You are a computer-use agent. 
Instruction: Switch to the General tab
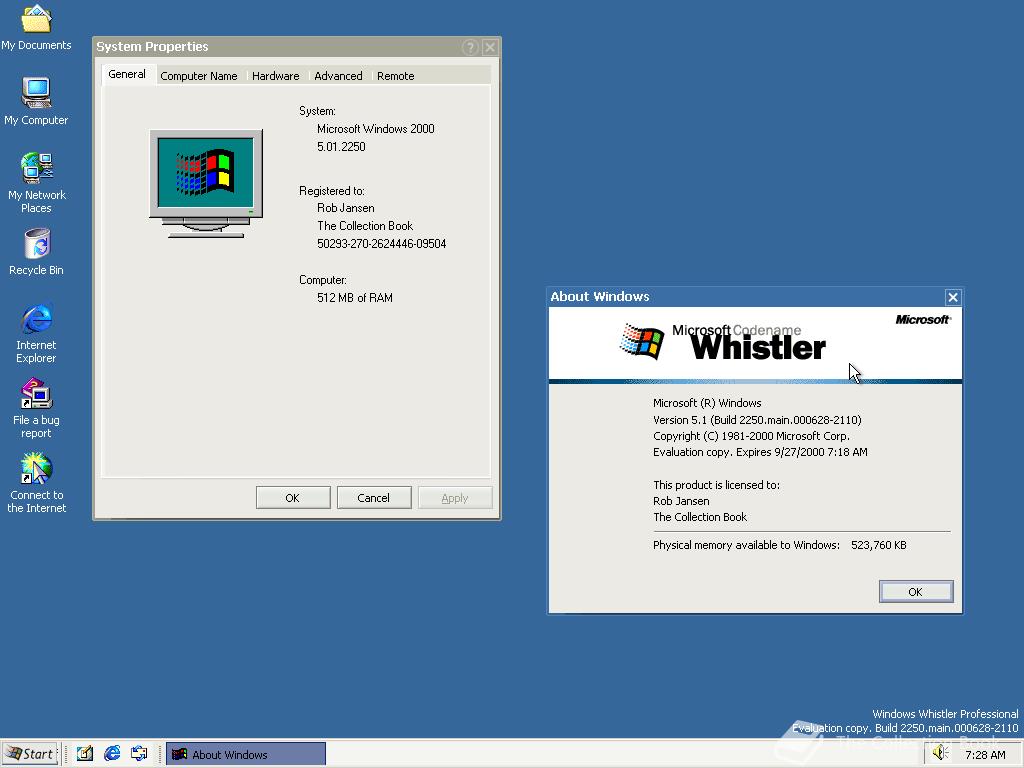(x=127, y=74)
